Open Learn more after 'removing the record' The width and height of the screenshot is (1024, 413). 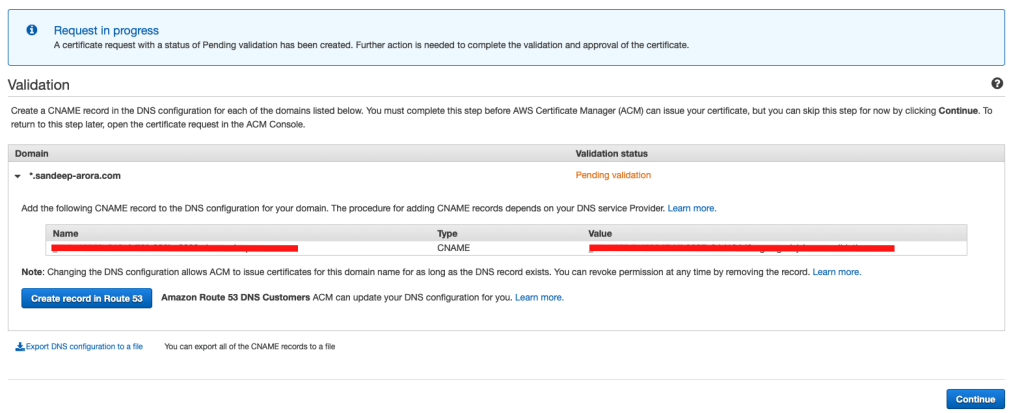point(837,272)
